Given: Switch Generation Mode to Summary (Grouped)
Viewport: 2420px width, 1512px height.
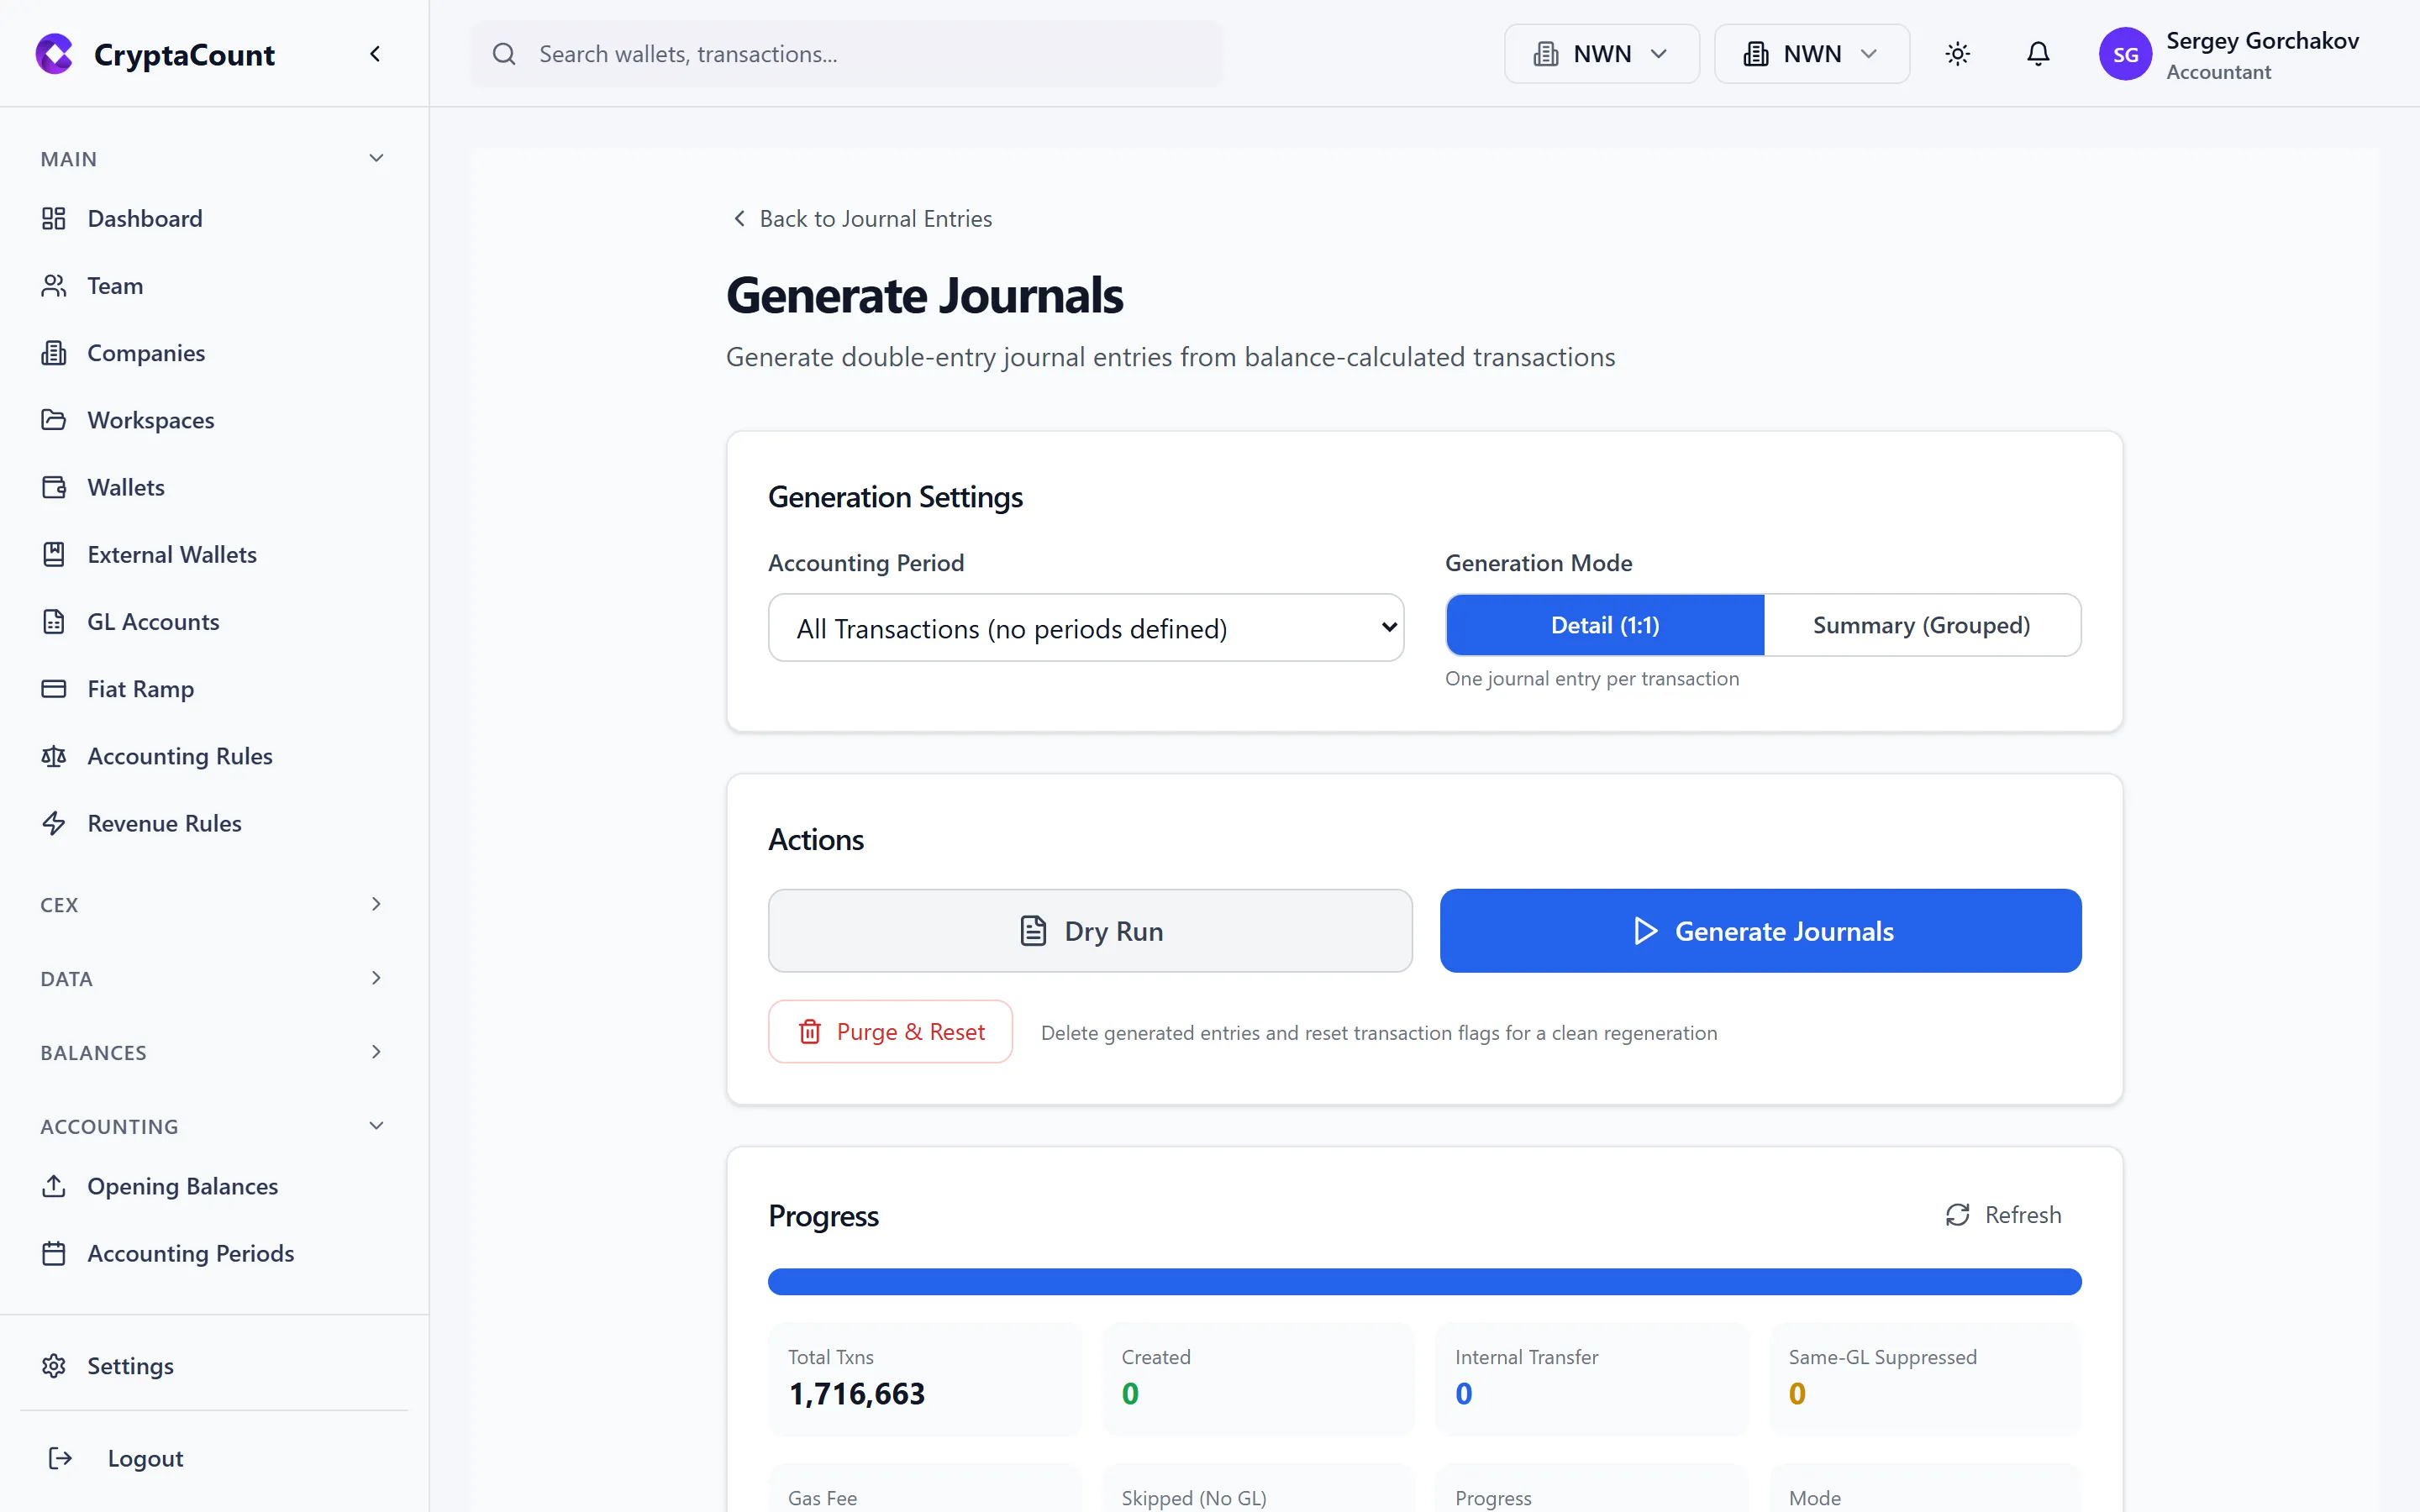Looking at the screenshot, I should (1921, 625).
